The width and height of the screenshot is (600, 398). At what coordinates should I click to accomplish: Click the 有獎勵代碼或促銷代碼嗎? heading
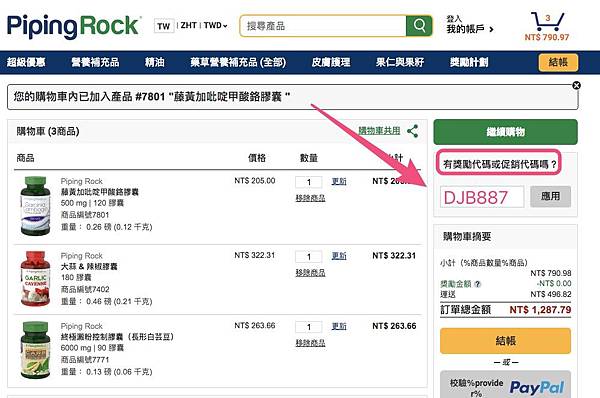(500, 165)
